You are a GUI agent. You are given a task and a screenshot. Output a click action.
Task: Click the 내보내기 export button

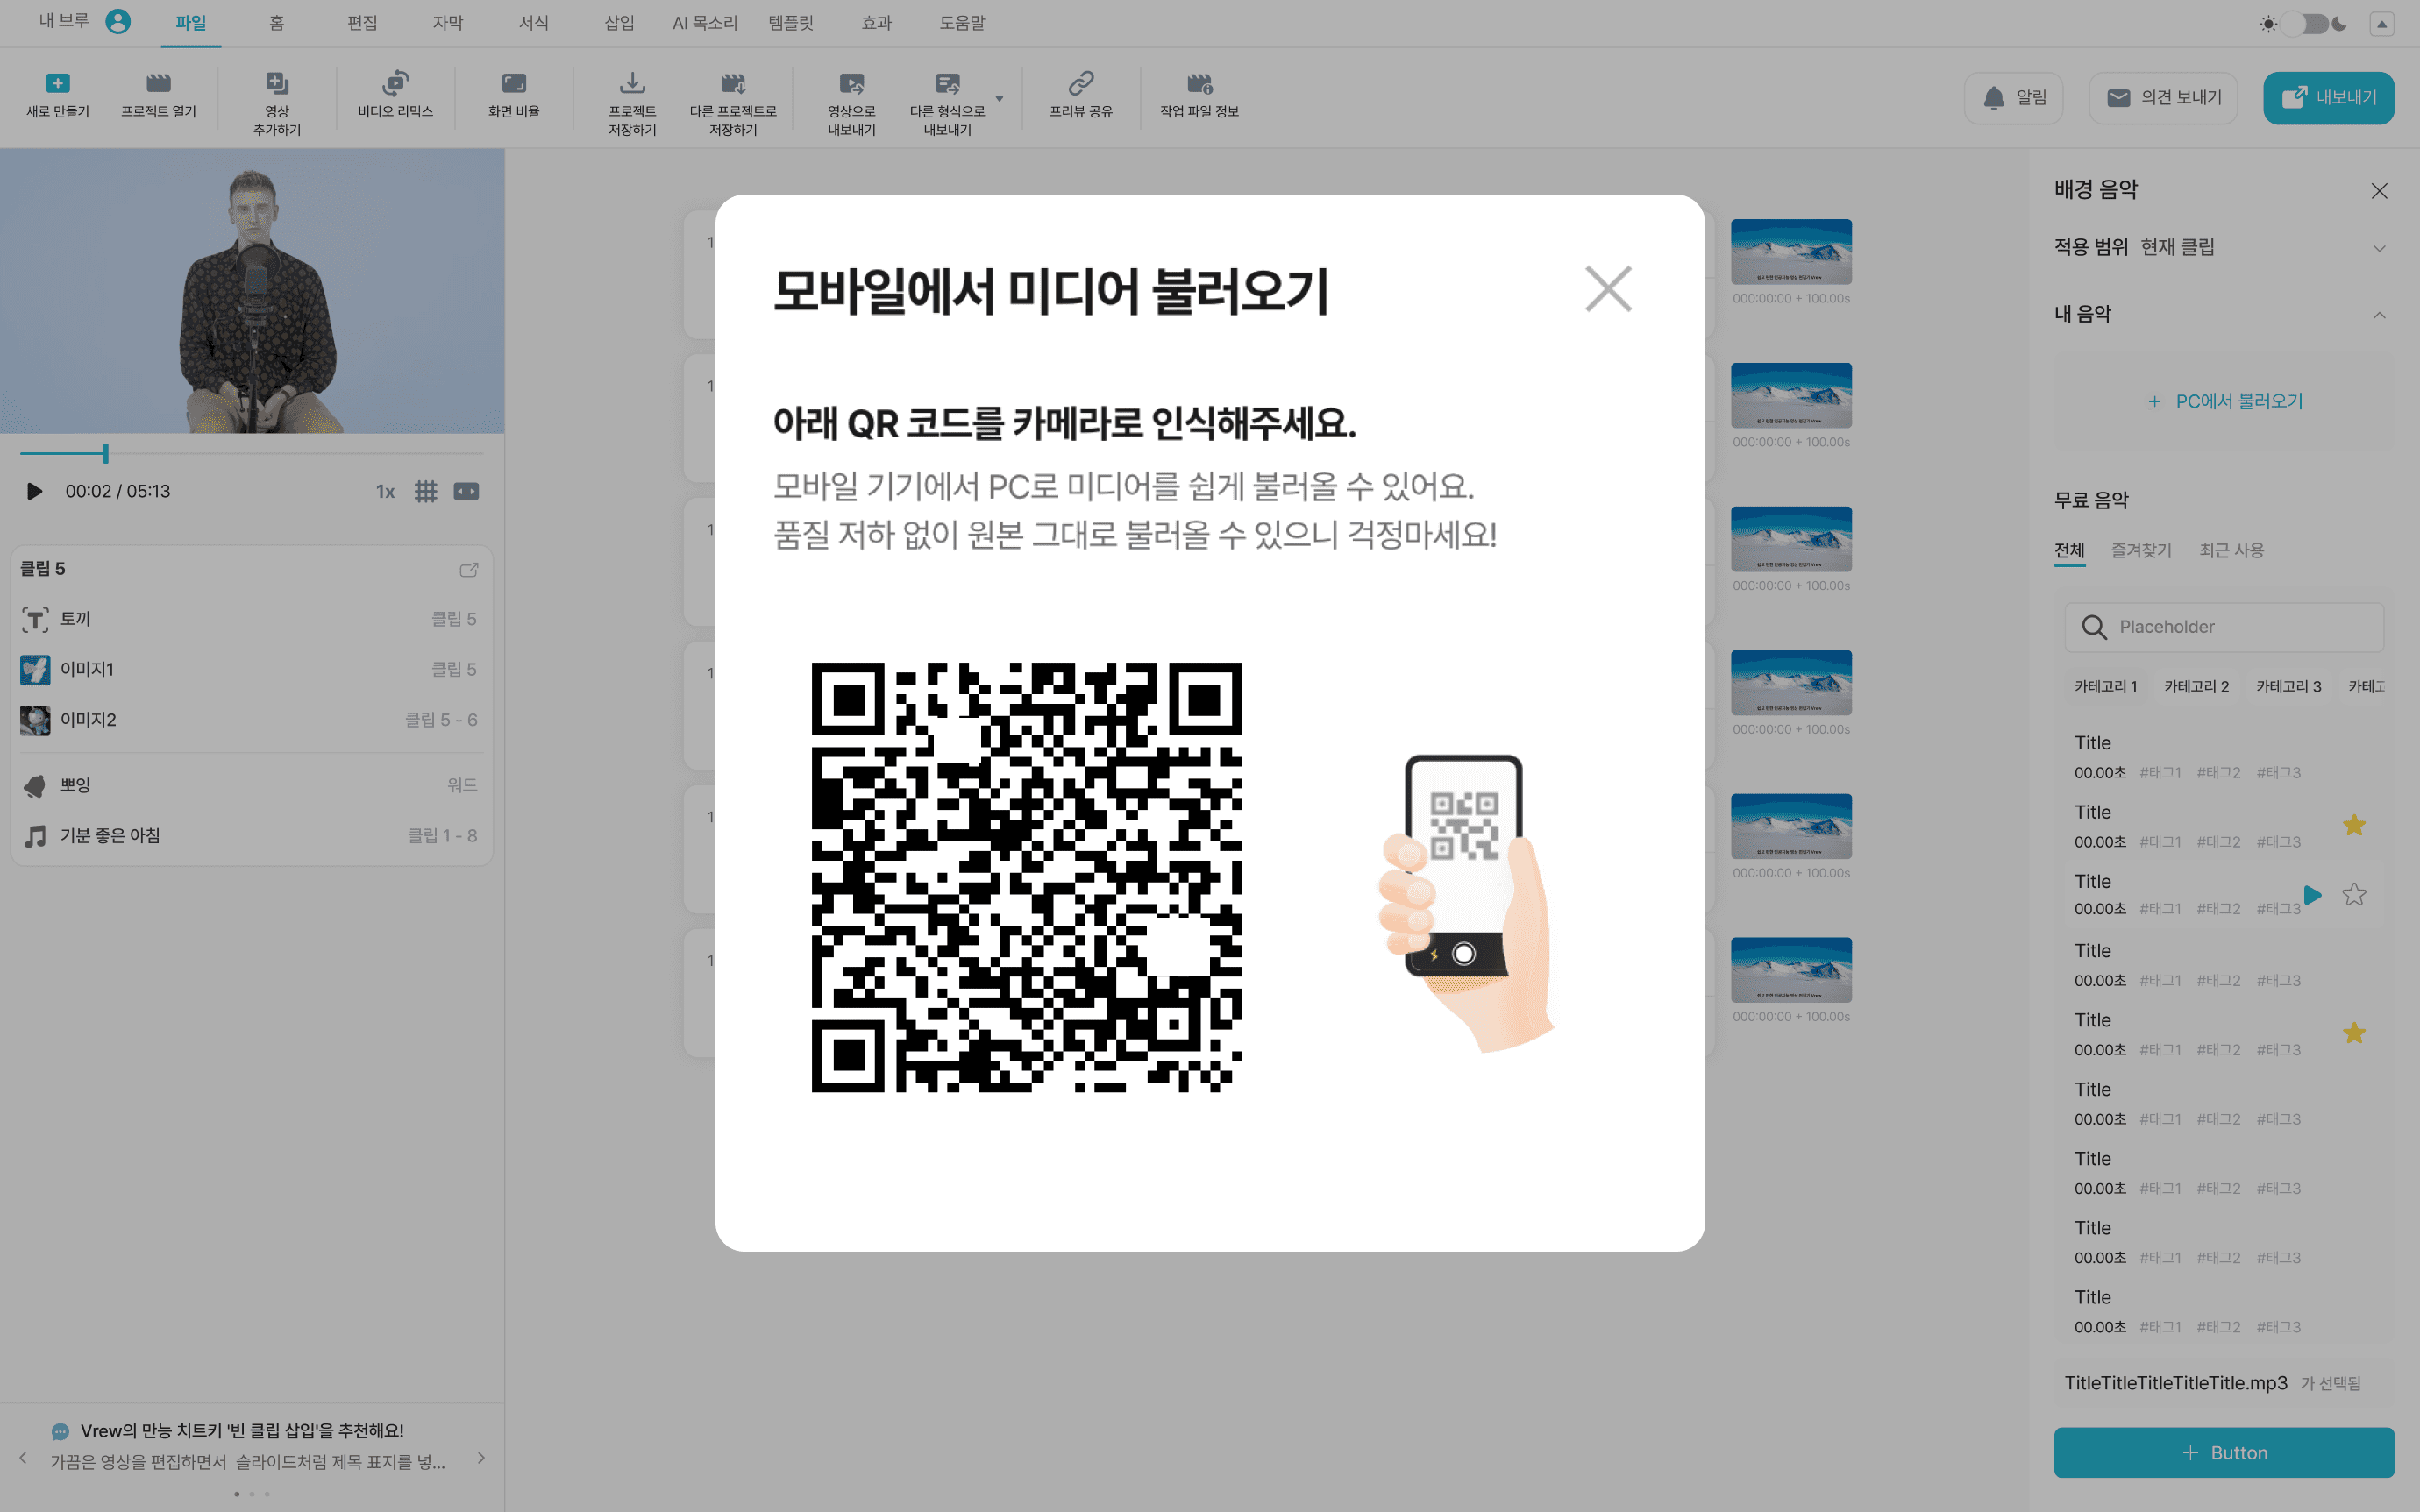pyautogui.click(x=2328, y=98)
